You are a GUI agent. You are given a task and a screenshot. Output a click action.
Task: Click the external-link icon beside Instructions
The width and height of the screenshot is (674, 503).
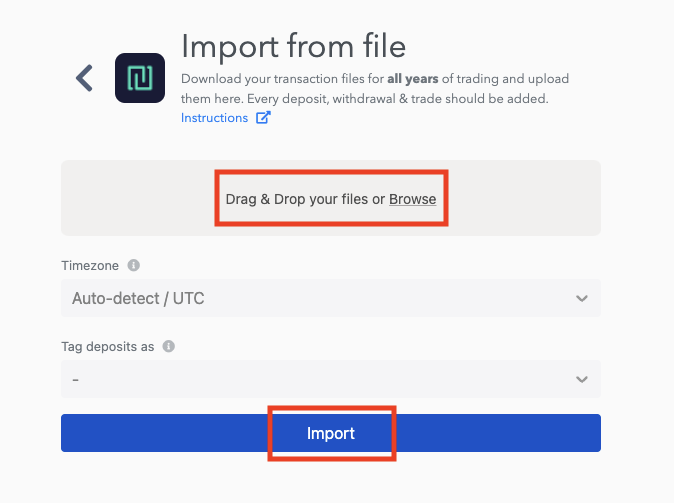pos(263,117)
